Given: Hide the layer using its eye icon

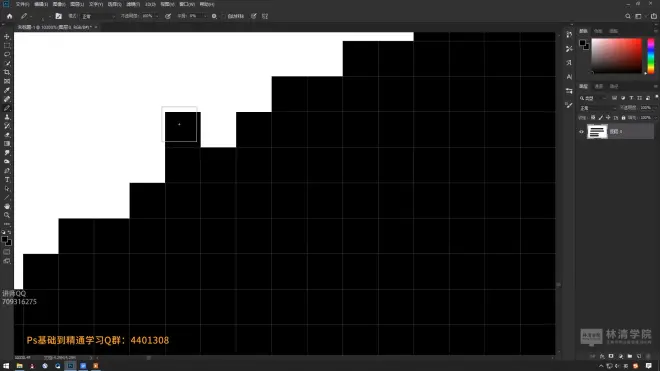Looking at the screenshot, I should (x=581, y=132).
